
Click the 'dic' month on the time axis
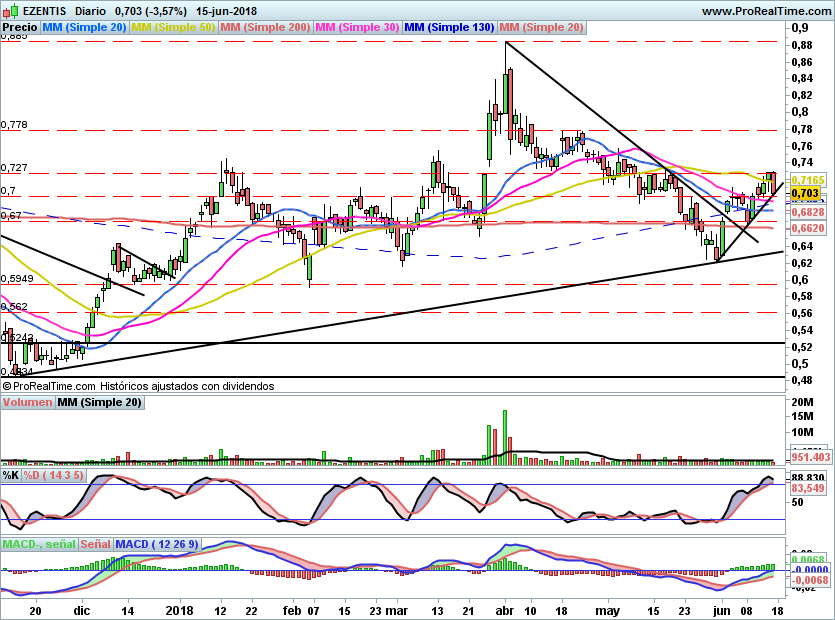click(81, 610)
